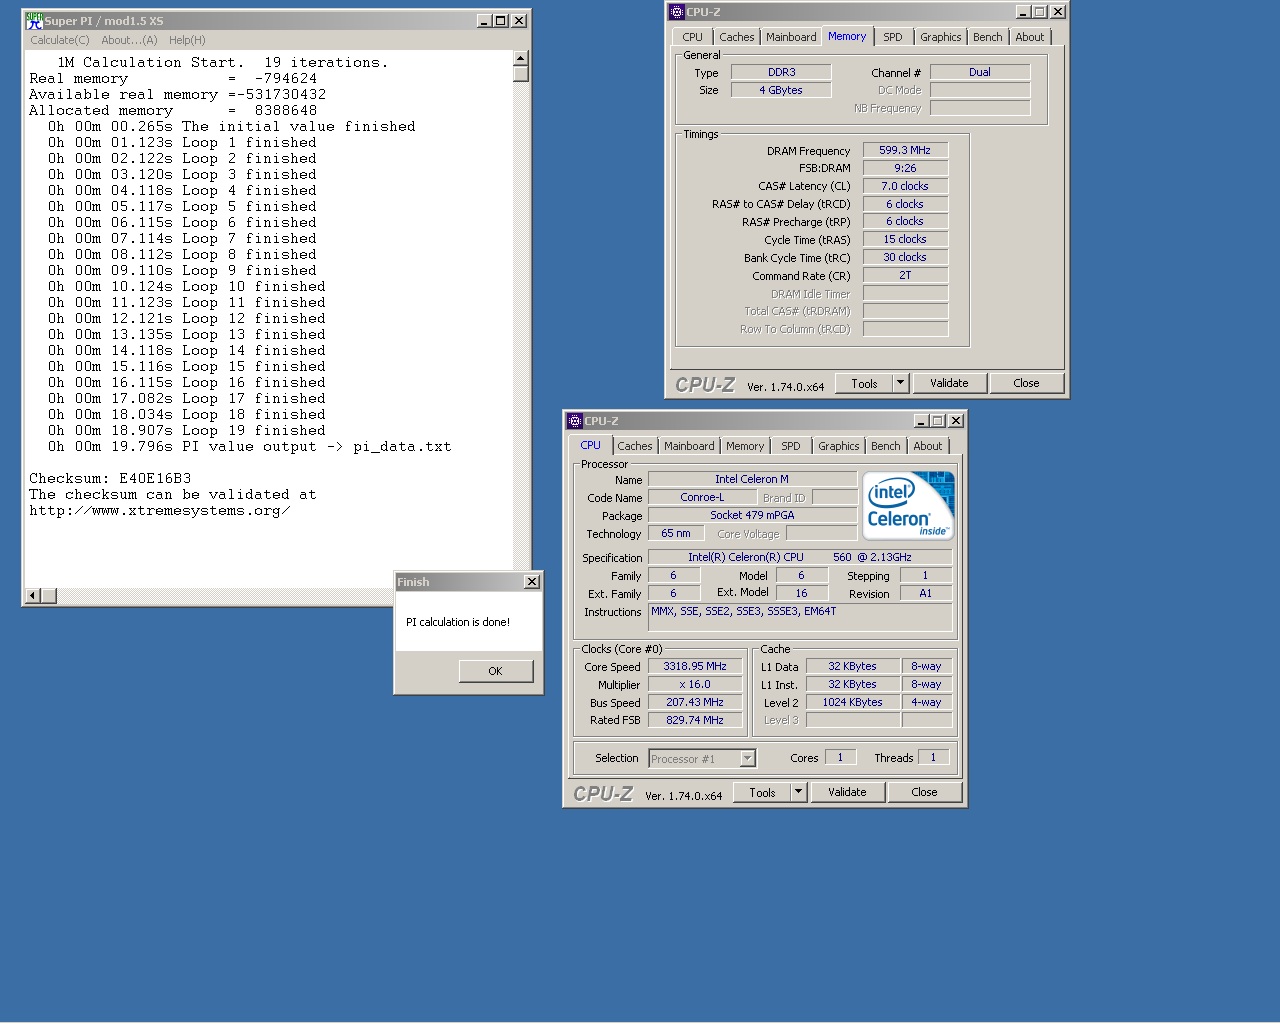Image resolution: width=1280 pixels, height=1024 pixels.
Task: Click Validate in upper CPU-Z window
Action: click(950, 383)
